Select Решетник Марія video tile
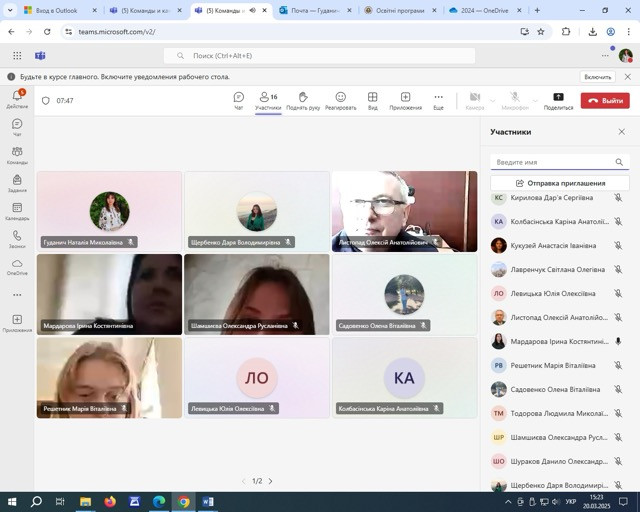This screenshot has height=512, width=640. coord(109,377)
